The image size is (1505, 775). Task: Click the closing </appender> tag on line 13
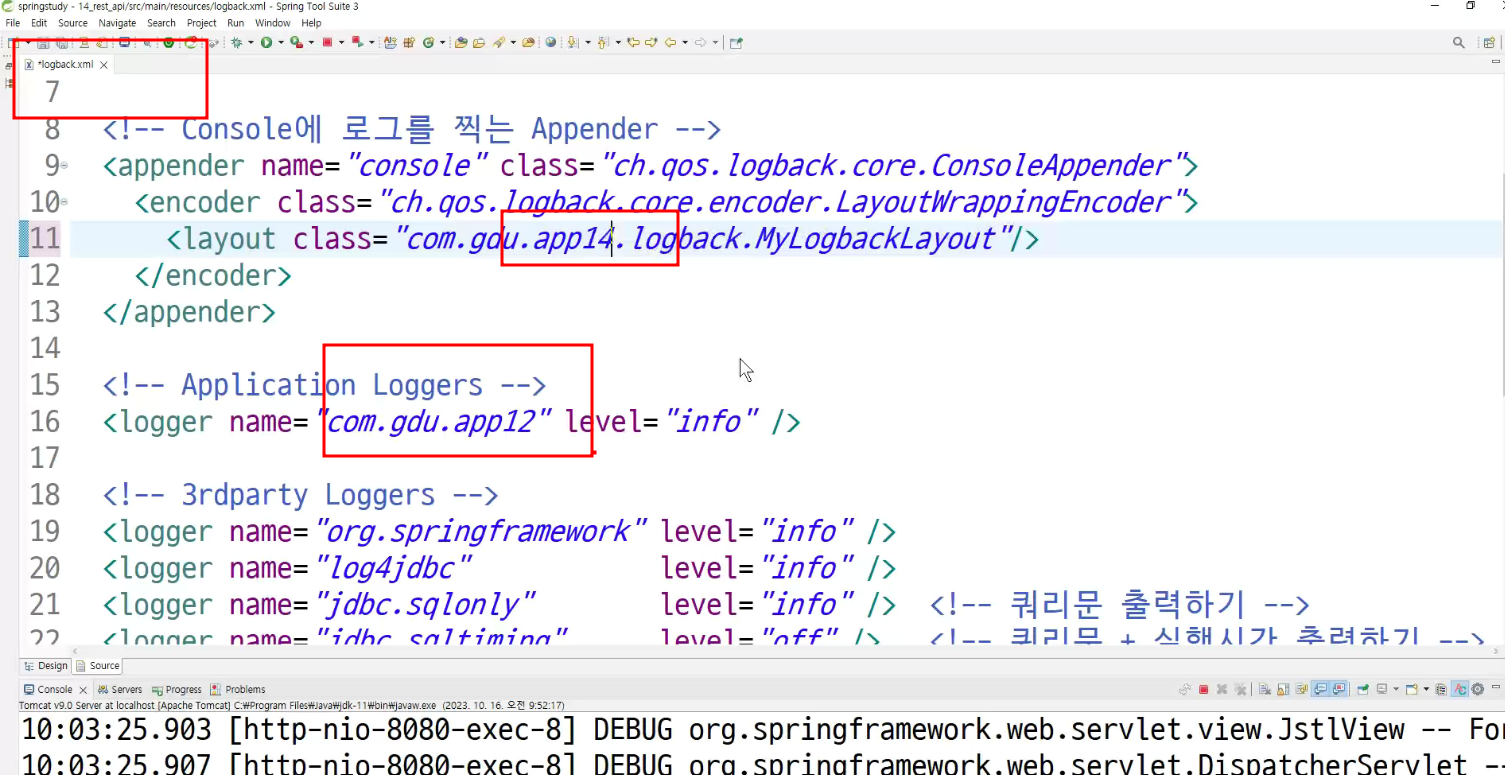coord(189,312)
